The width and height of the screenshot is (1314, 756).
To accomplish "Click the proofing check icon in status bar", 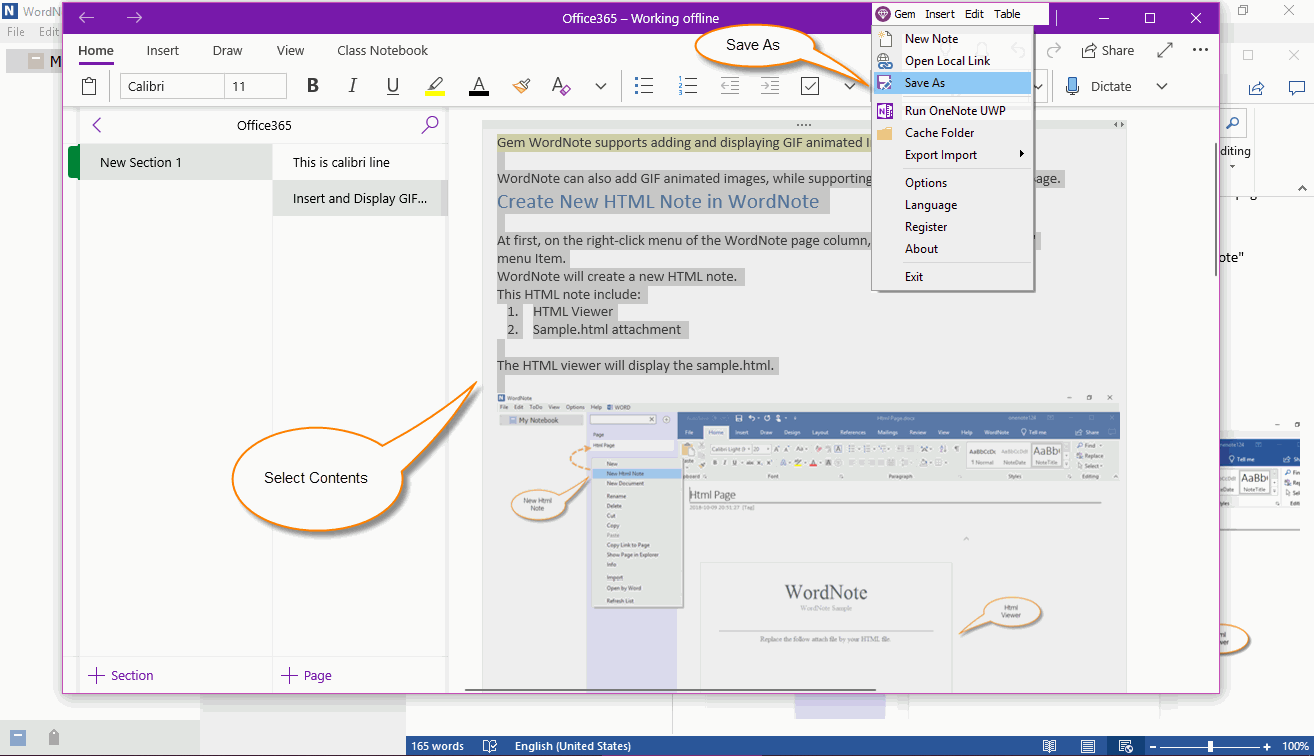I will point(490,746).
